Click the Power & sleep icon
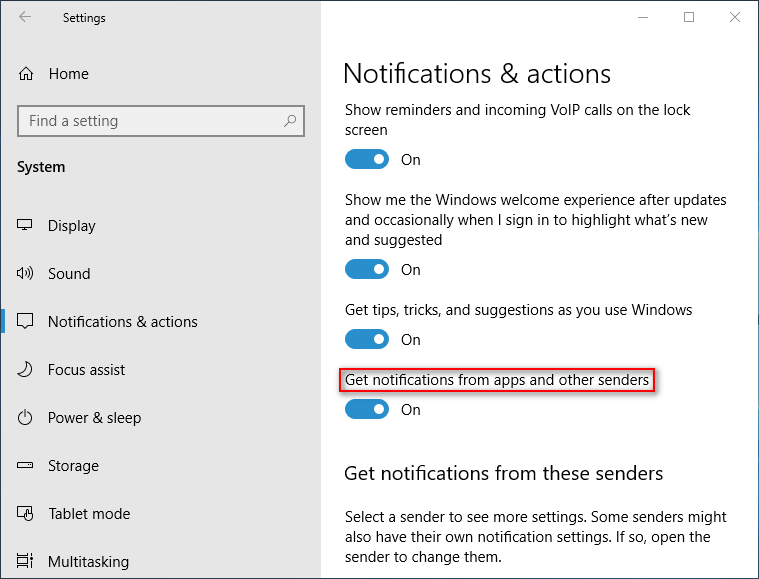The image size is (759, 579). (26, 418)
